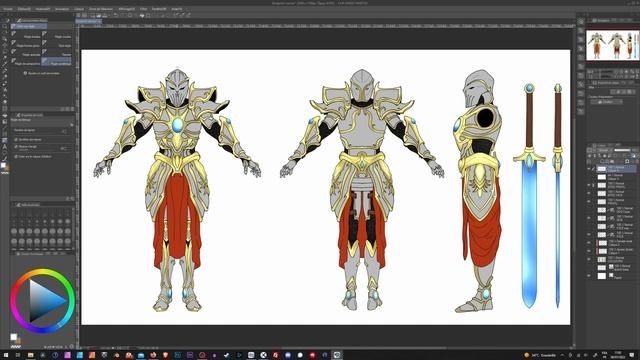Click the Undo arrow in command bar

click(115, 16)
